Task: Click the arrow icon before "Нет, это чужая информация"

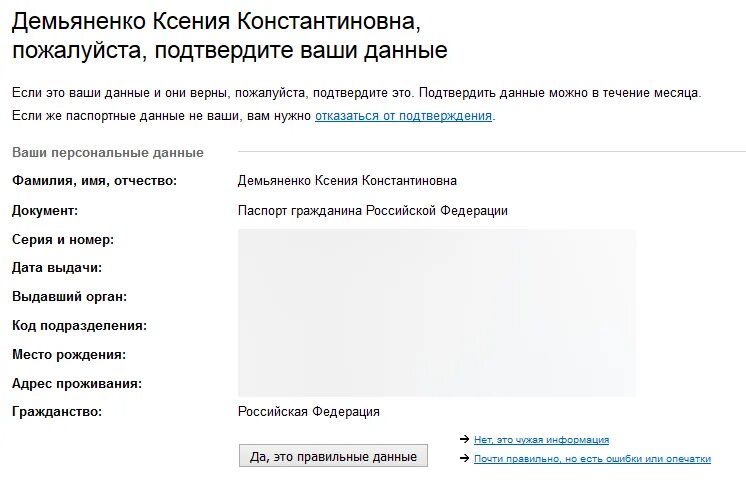Action: tap(464, 439)
